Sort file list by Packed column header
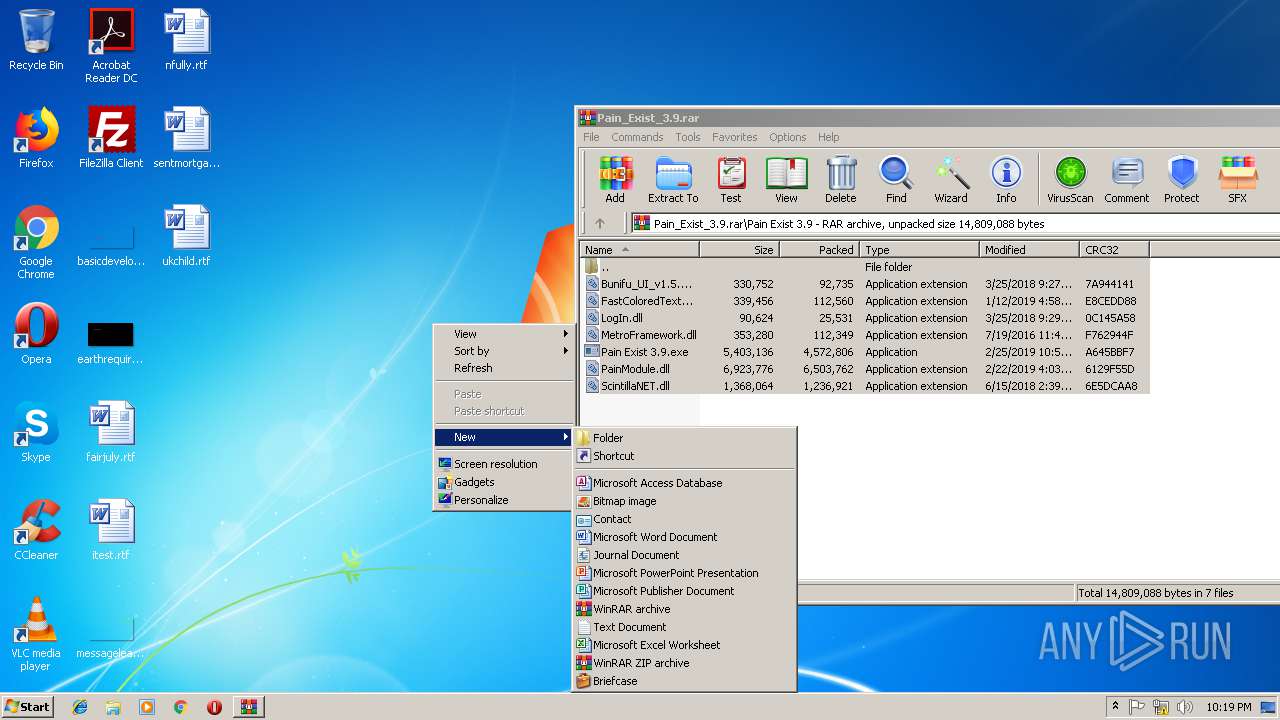Screen dimensions: 1280x720 pyautogui.click(x=820, y=250)
